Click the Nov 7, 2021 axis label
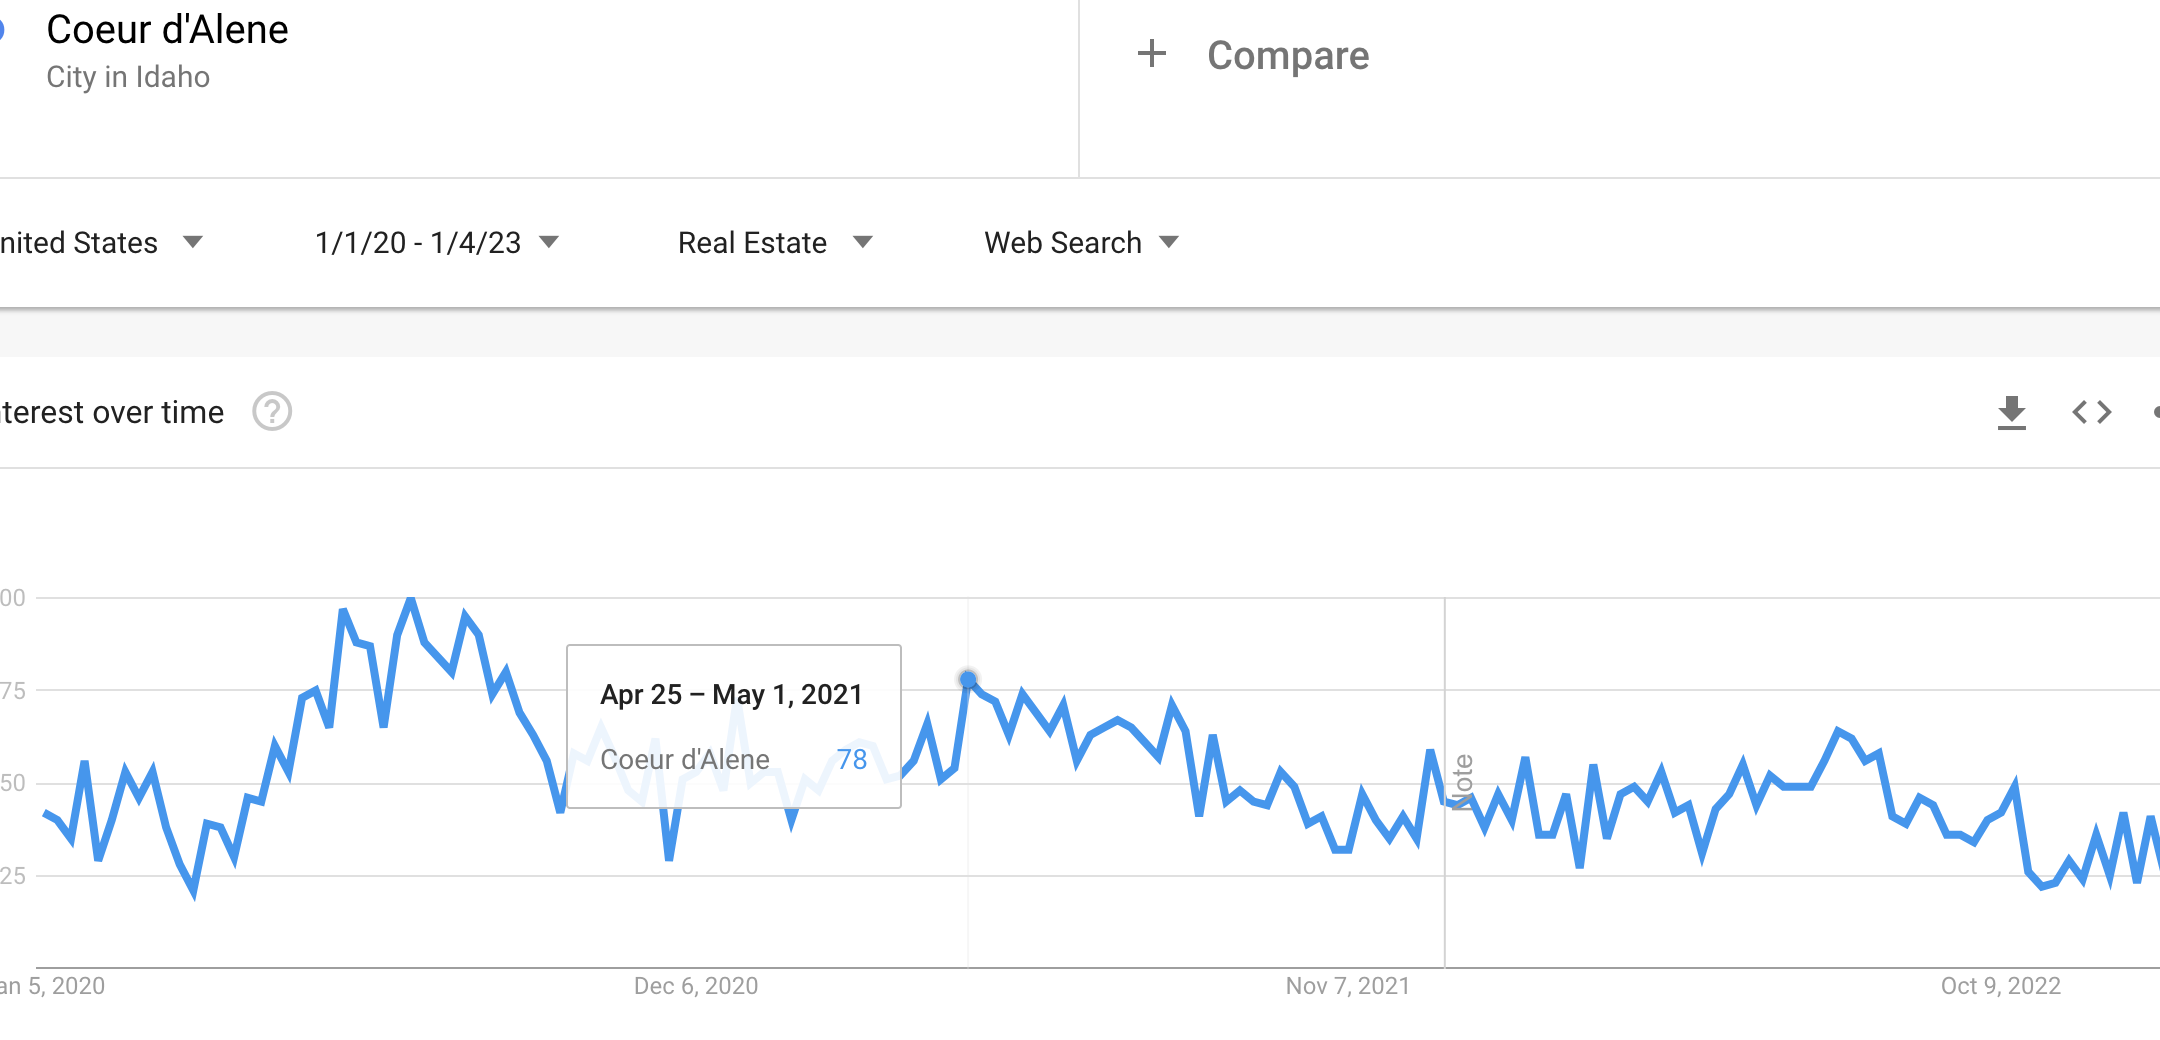Viewport: 2160px width, 1040px height. pos(1347,986)
